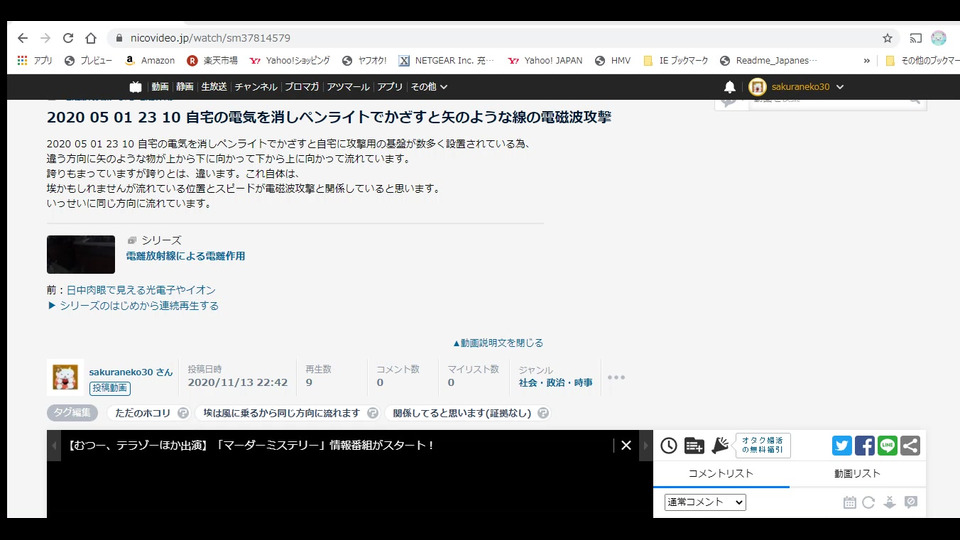Open the その他のブックマーク folder
960x540 pixels.
point(922,61)
